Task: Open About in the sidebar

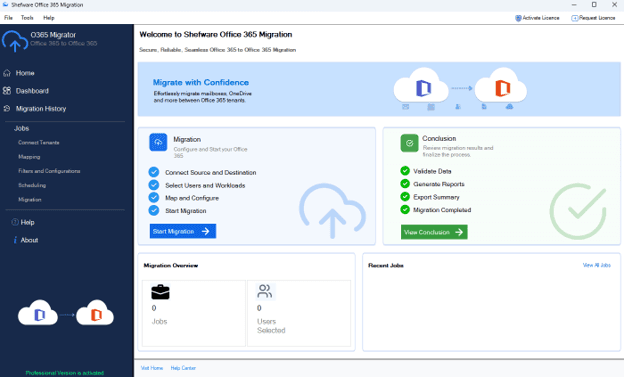Action: coord(29,240)
